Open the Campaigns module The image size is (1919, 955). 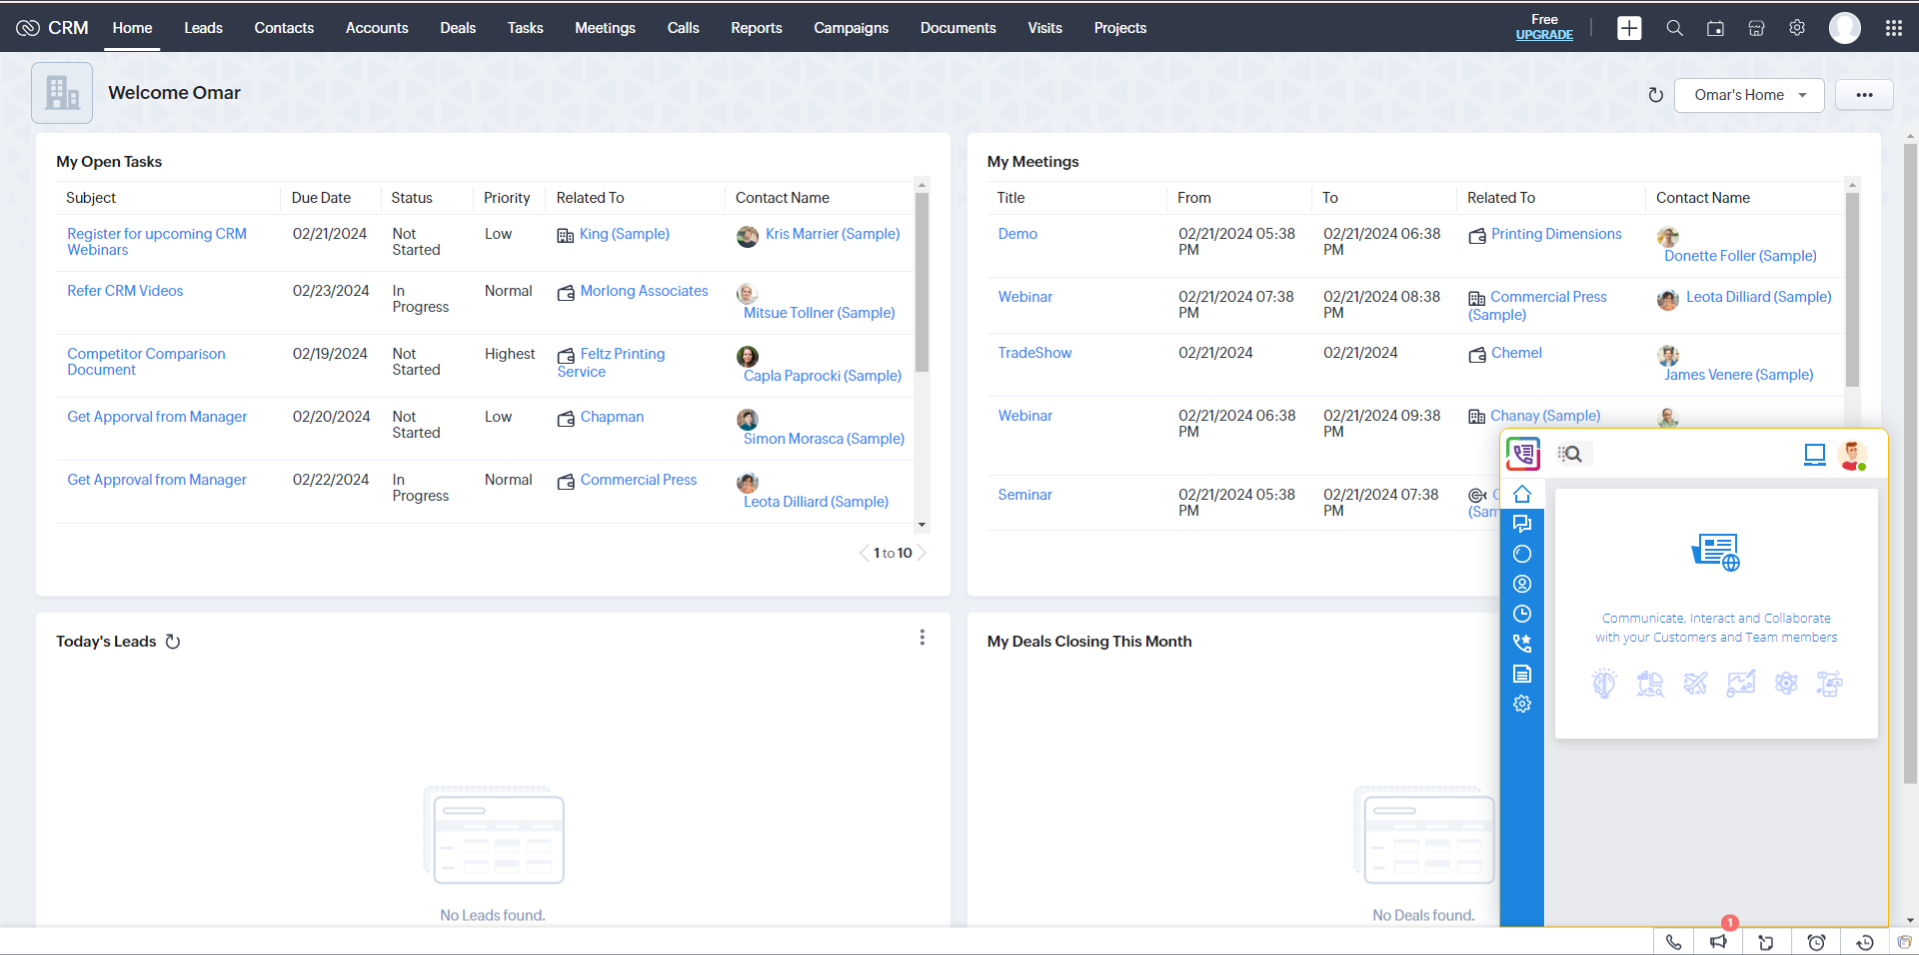point(850,28)
